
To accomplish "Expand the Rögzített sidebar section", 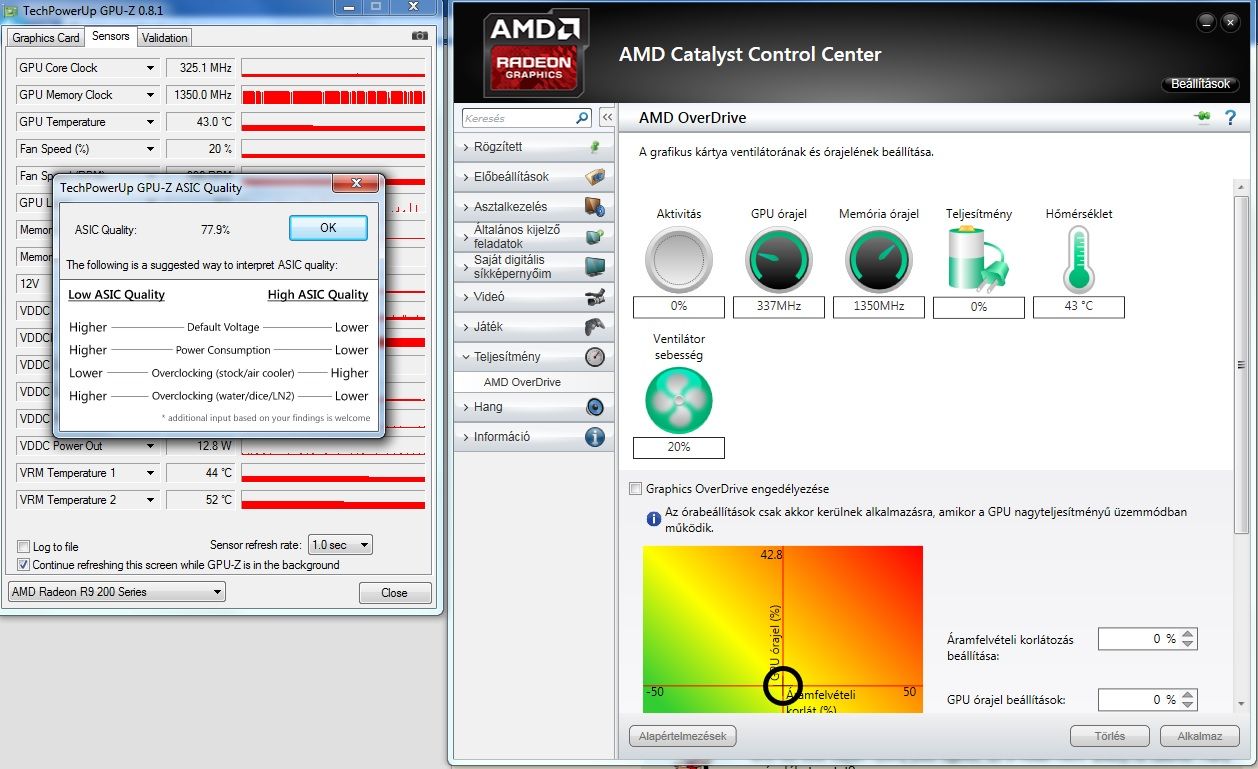I will pos(534,147).
